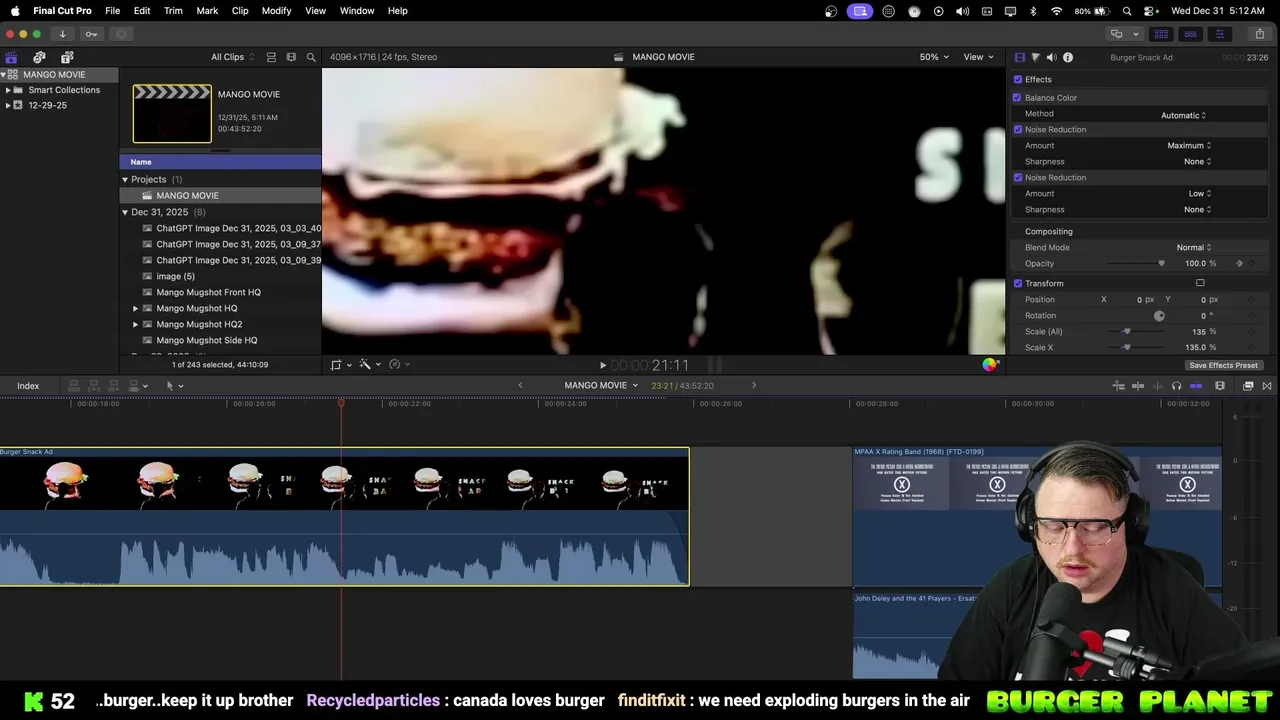Open the Info inspector icon
Screen dimensions: 1280x720
pyautogui.click(x=1068, y=57)
